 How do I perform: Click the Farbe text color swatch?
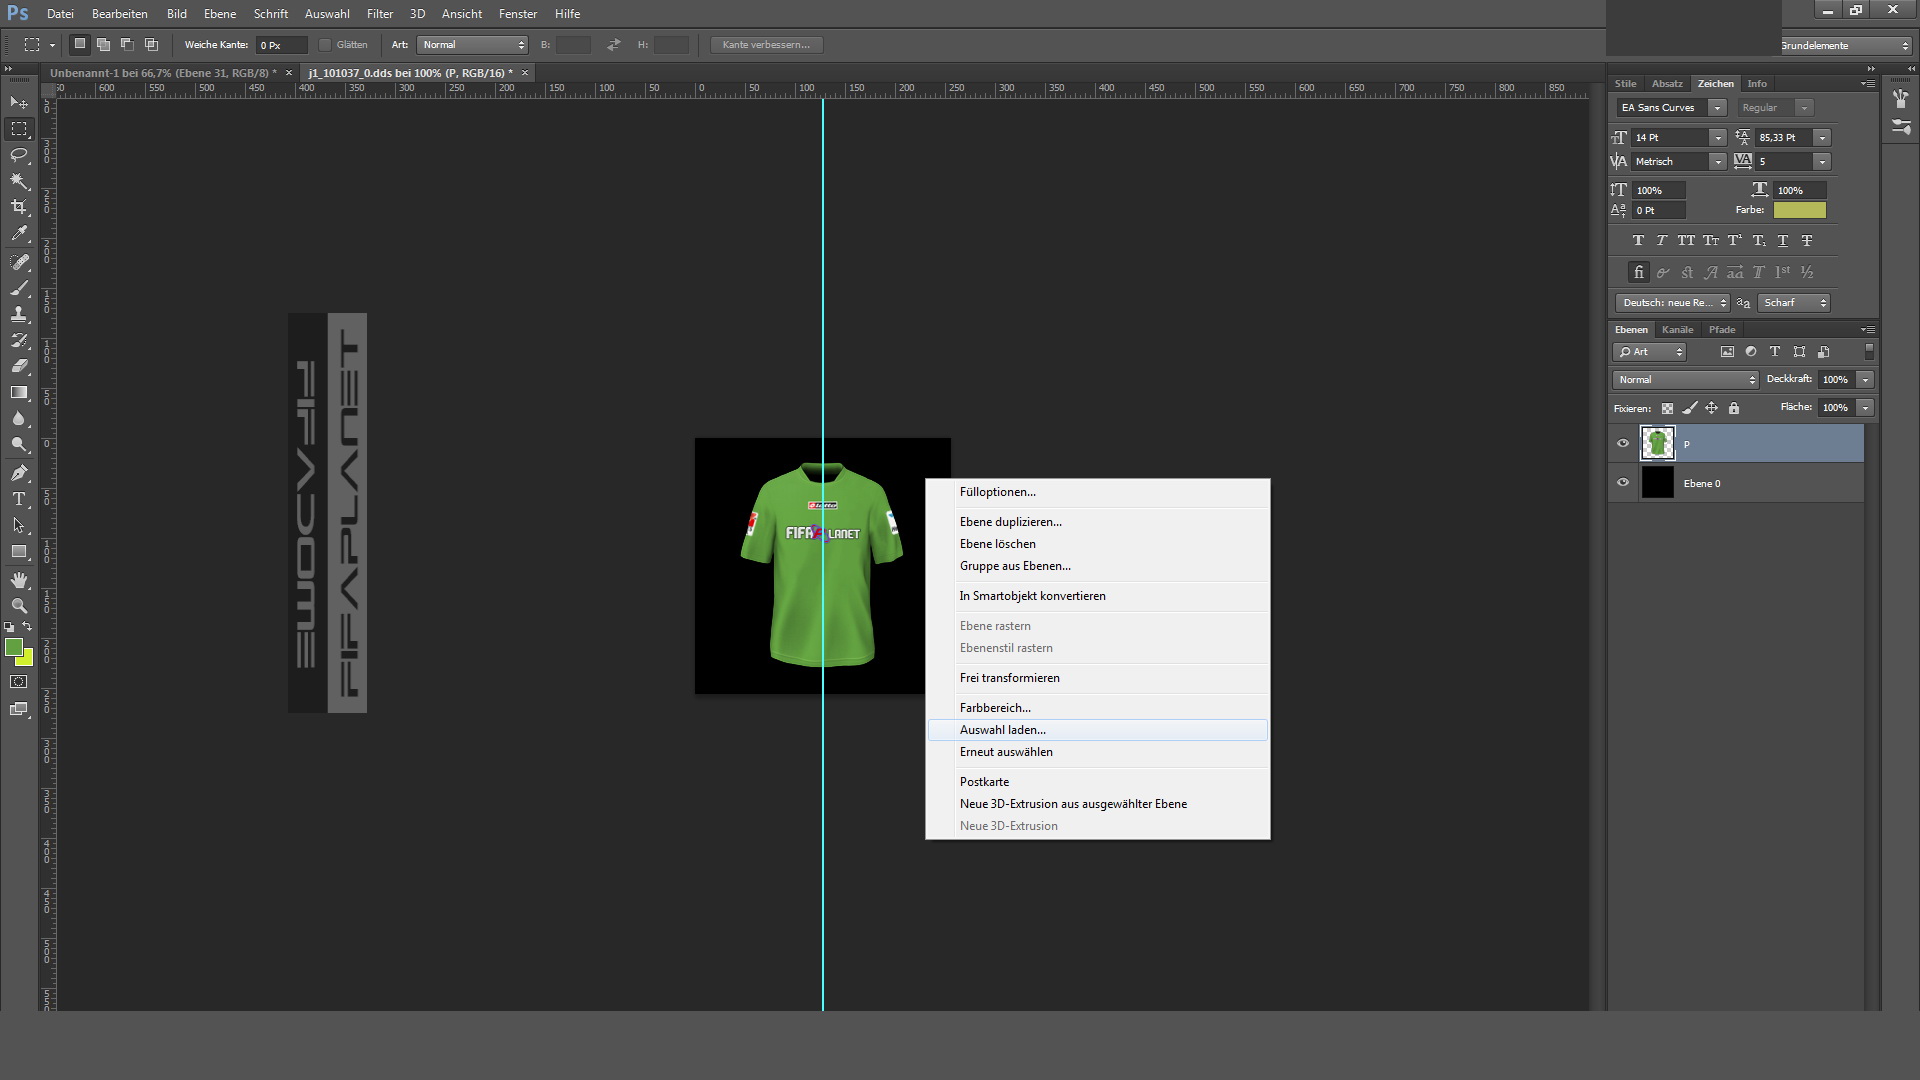pyautogui.click(x=1799, y=210)
